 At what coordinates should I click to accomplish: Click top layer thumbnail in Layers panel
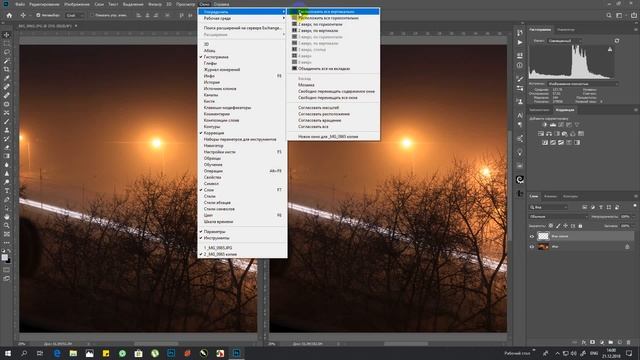click(x=543, y=236)
